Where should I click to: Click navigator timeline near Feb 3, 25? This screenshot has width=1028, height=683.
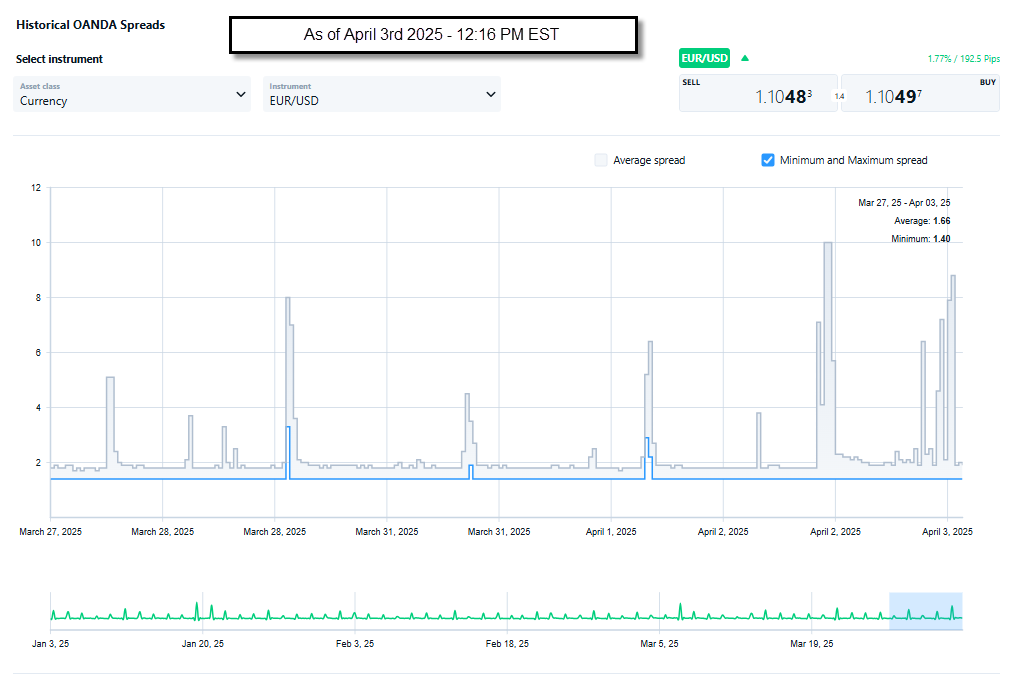click(355, 617)
